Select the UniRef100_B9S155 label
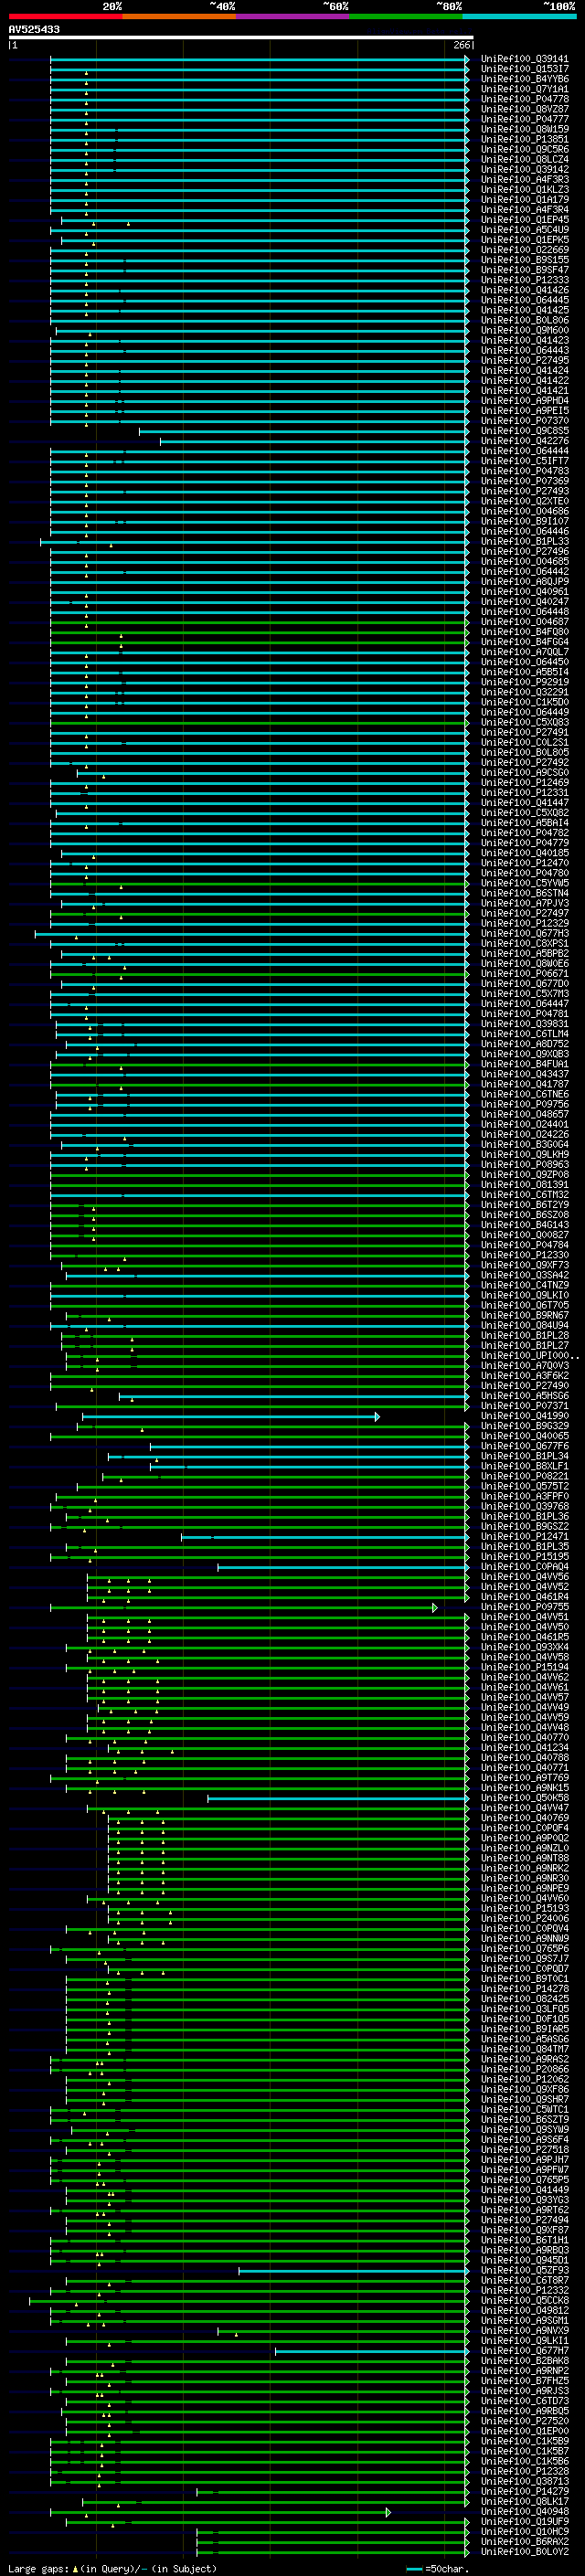The height and width of the screenshot is (2576, 585). pyautogui.click(x=524, y=260)
